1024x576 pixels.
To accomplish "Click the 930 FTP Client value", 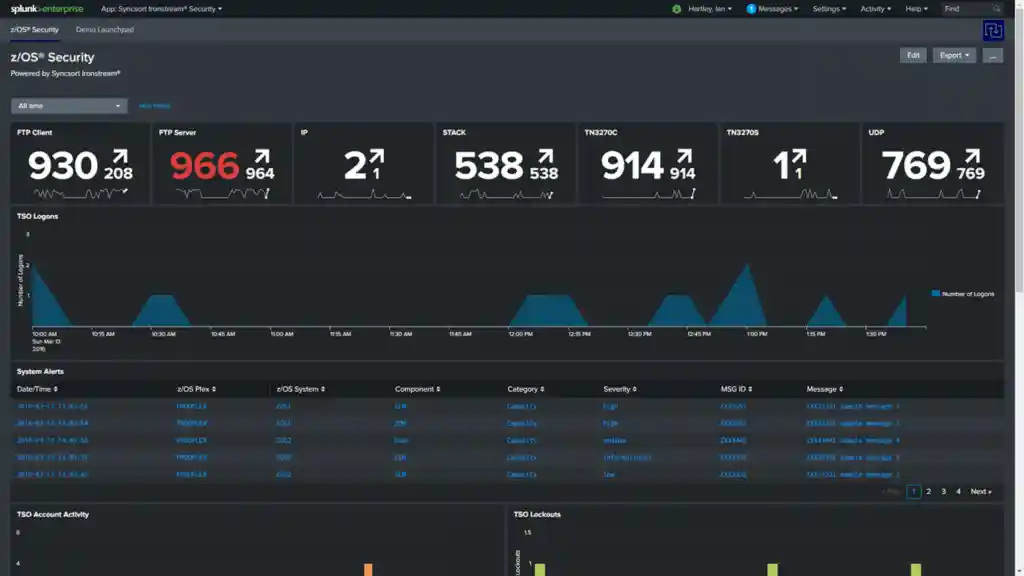I will (x=63, y=166).
